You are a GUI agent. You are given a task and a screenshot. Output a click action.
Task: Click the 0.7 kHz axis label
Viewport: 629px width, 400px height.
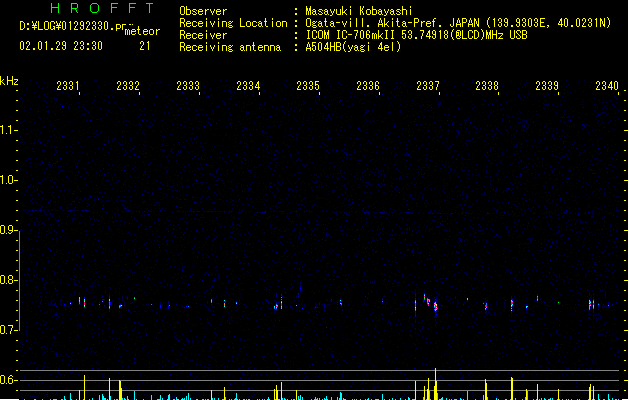(8, 330)
